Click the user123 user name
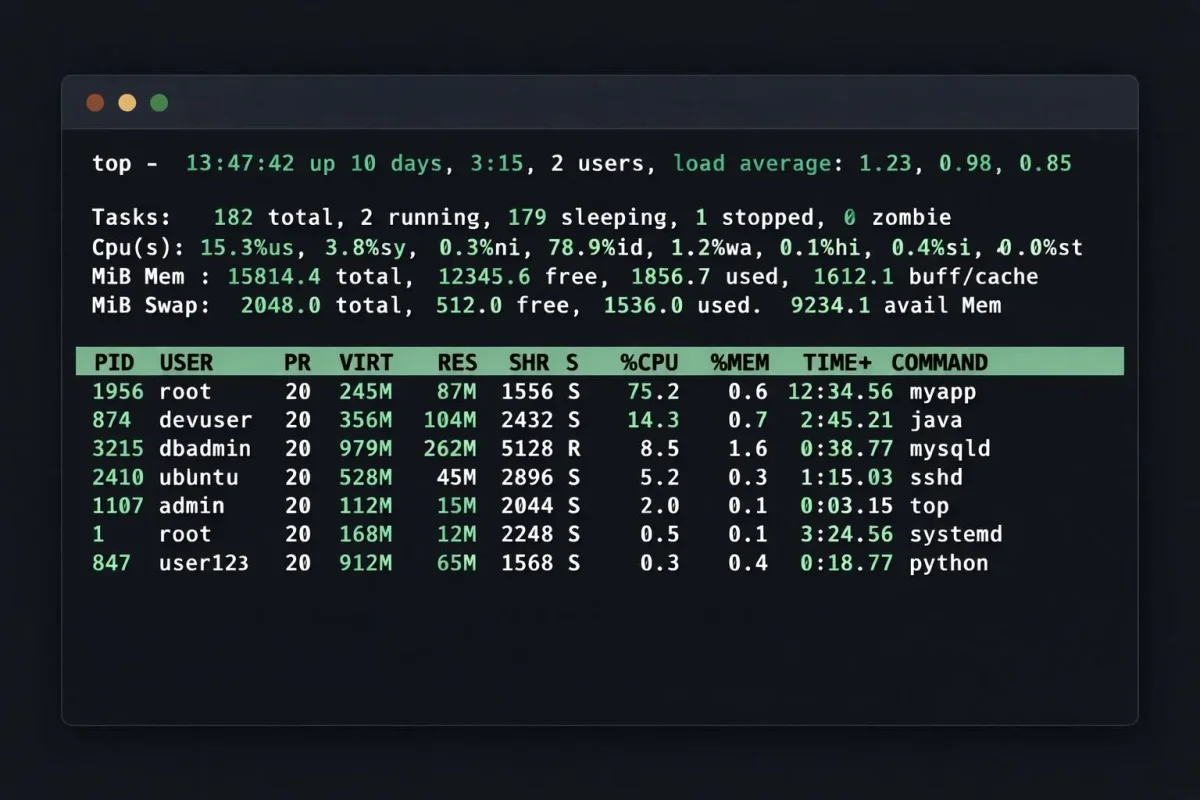The height and width of the screenshot is (800, 1200). 204,563
